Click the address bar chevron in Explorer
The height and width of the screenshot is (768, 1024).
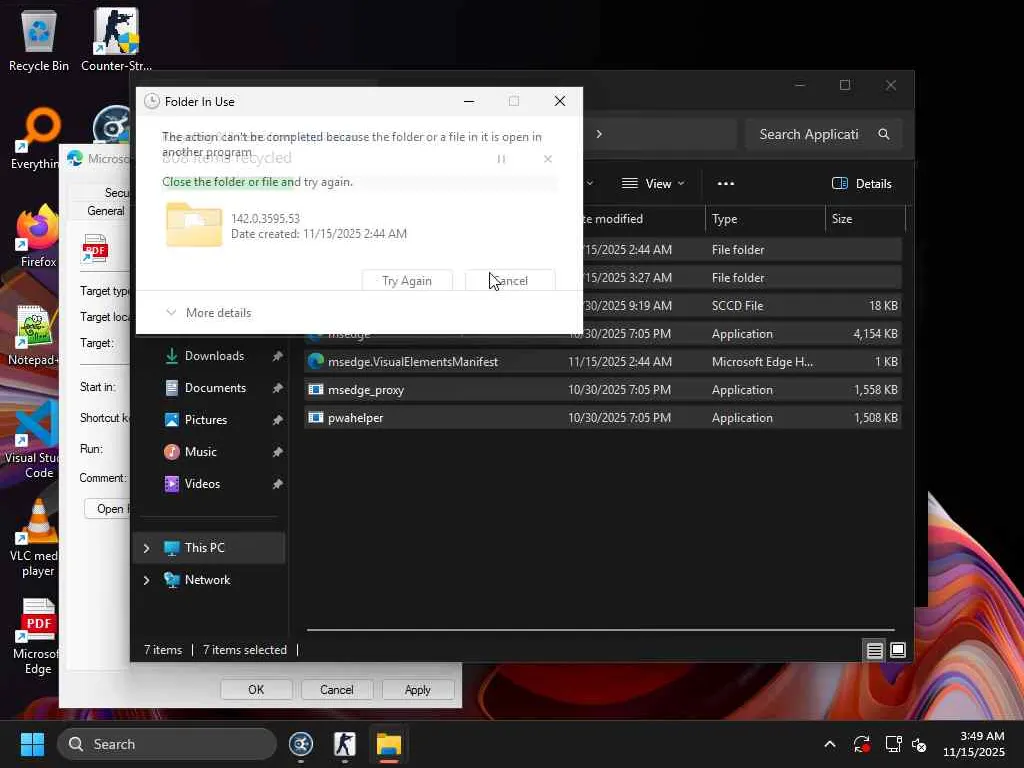(599, 135)
